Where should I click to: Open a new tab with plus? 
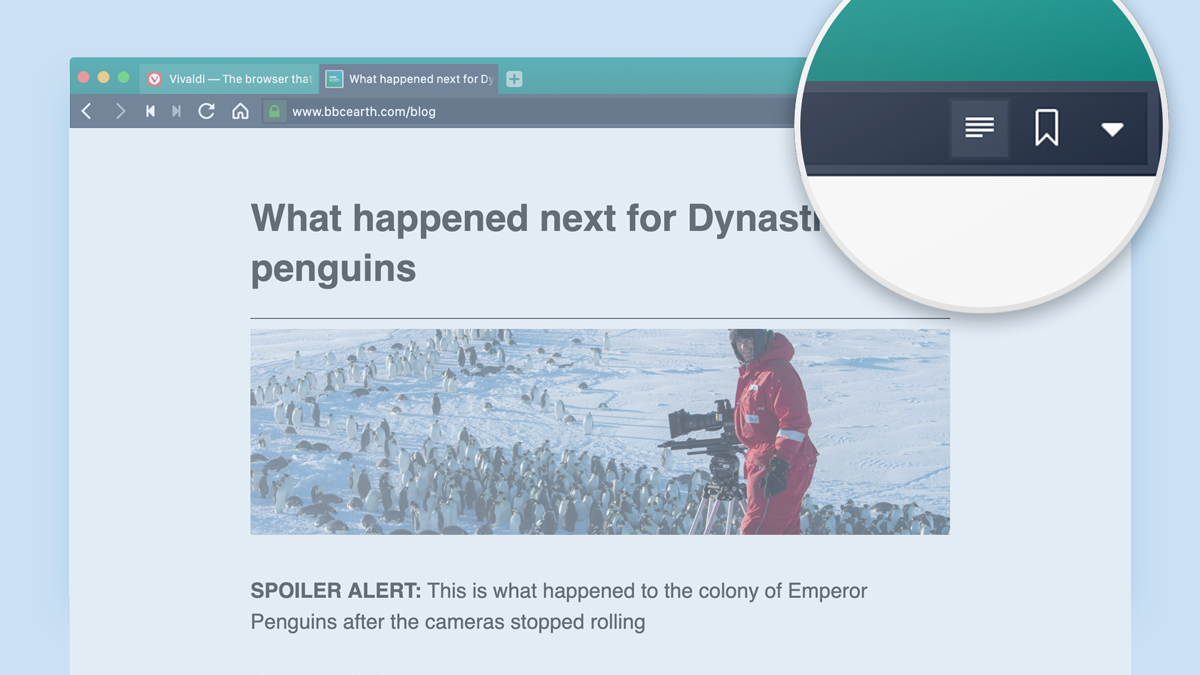514,79
